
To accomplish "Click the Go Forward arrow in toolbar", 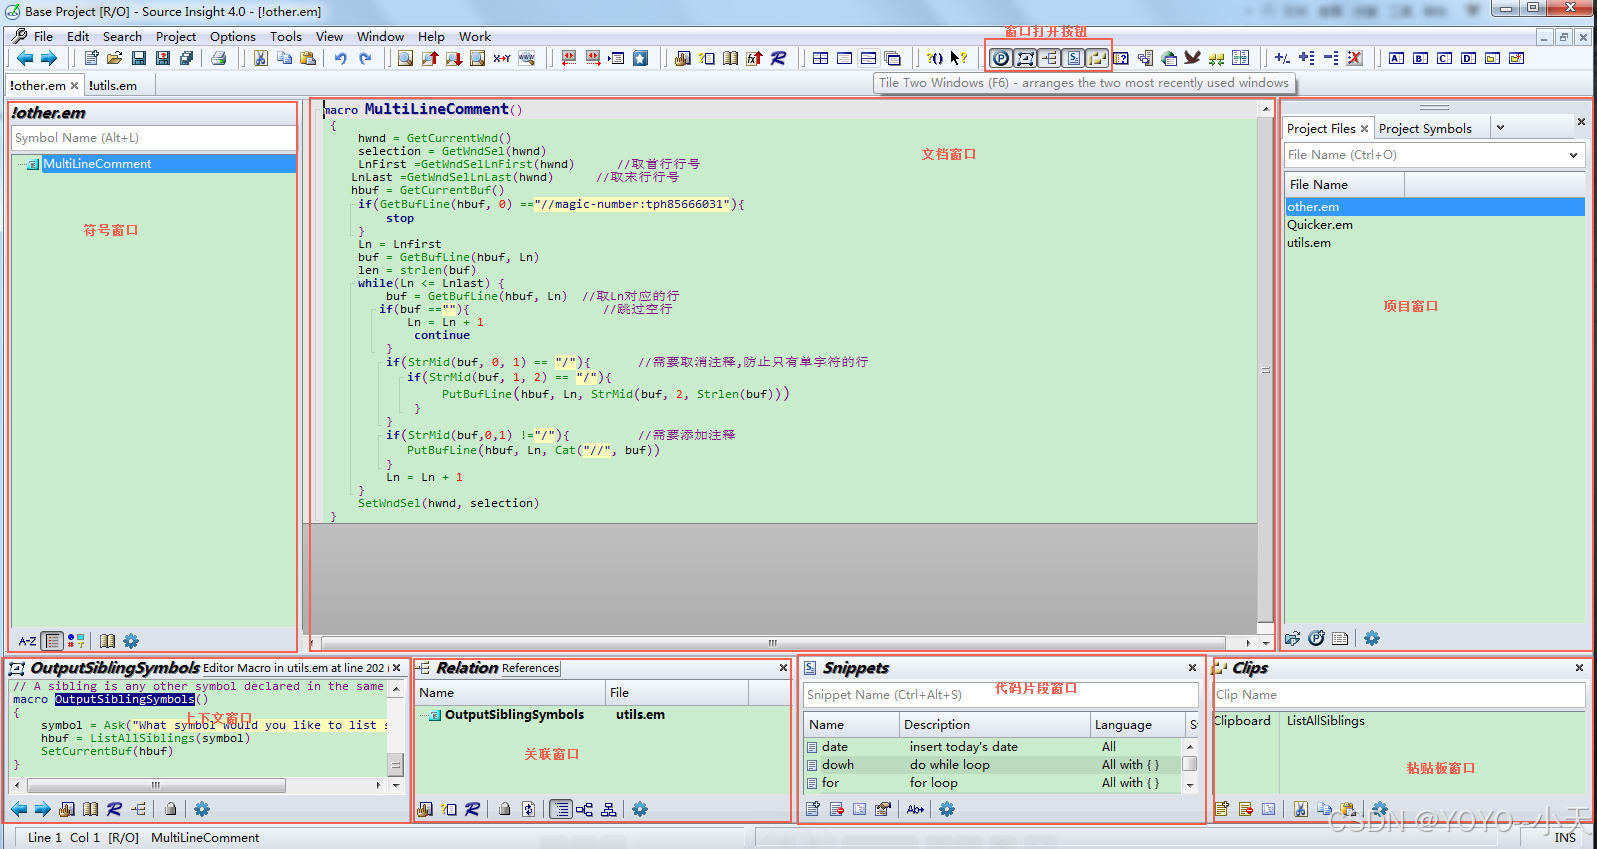I will coord(49,58).
